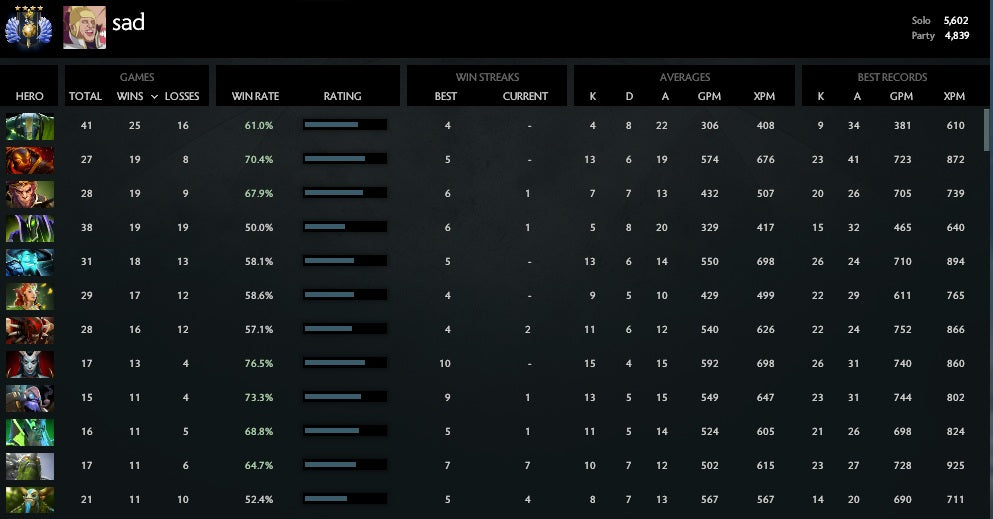
Task: Select the Monkey King hero portrait
Action: (x=29, y=194)
